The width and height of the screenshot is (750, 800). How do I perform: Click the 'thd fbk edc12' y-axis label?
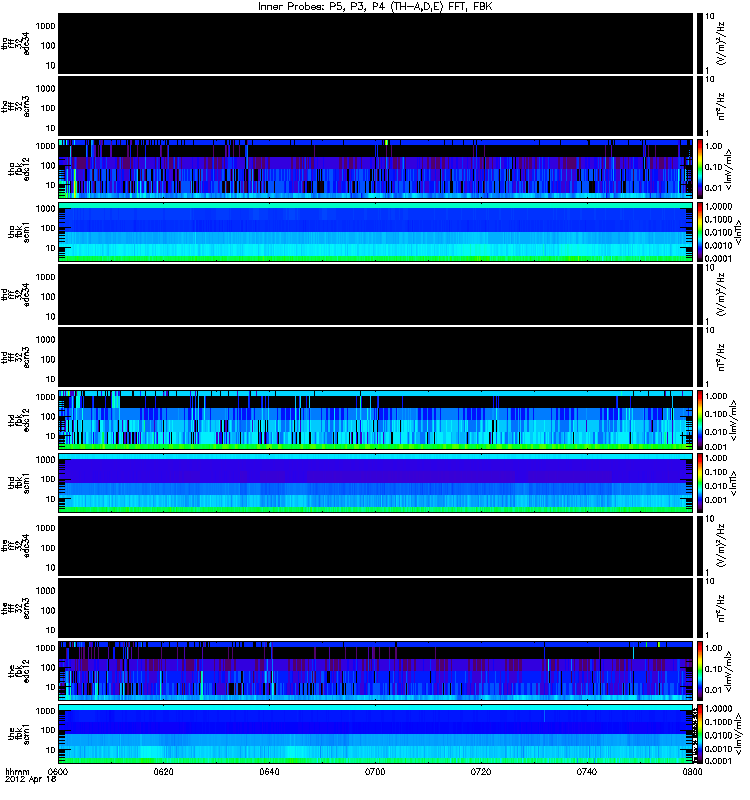(x=19, y=419)
